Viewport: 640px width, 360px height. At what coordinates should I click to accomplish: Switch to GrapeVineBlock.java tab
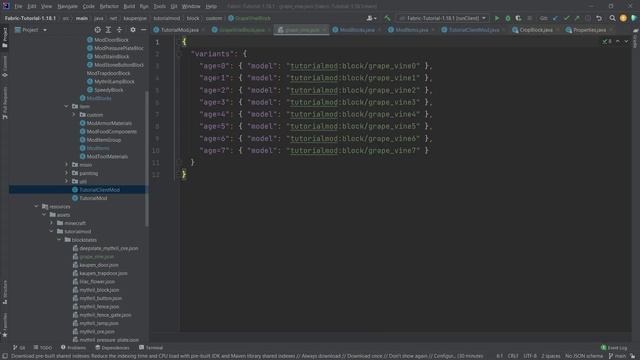tap(242, 30)
